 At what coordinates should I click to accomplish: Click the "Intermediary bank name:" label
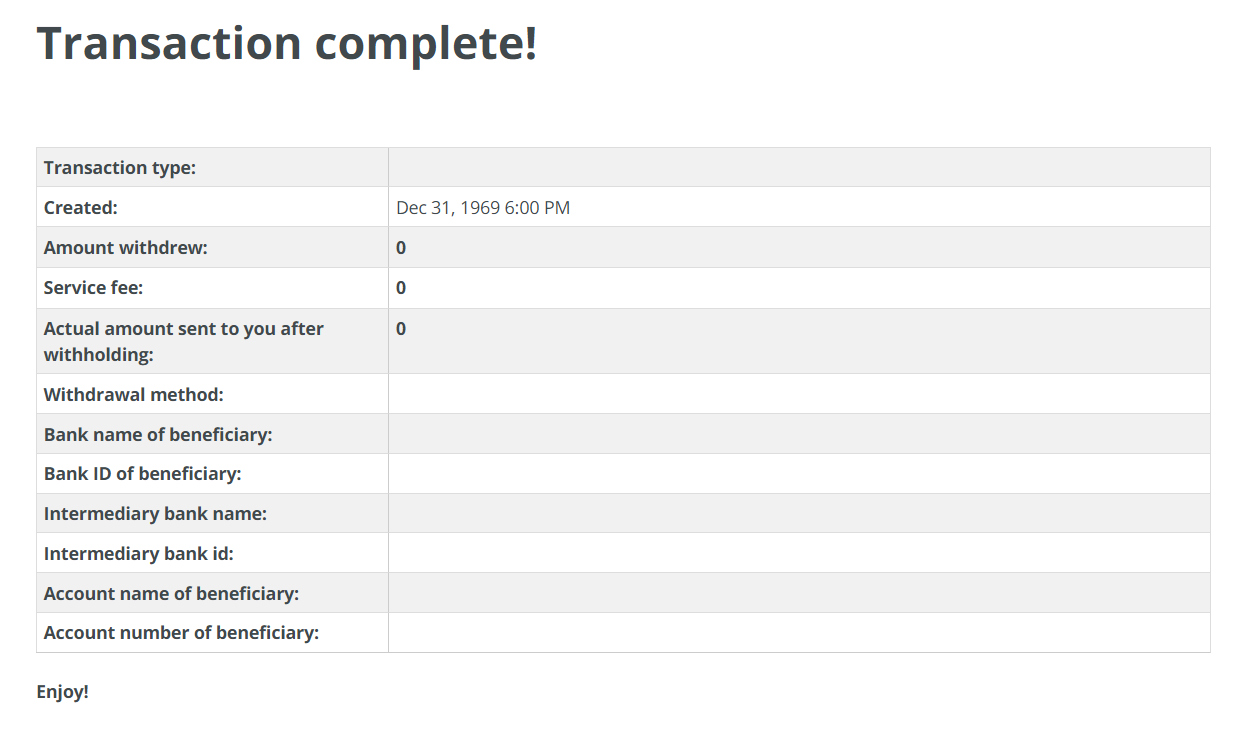coord(155,514)
